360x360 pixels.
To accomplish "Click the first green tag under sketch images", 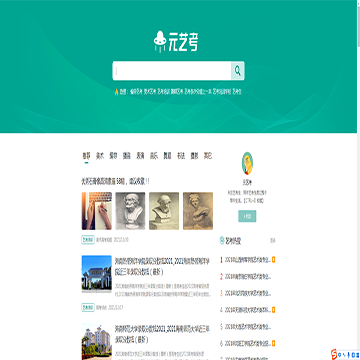I will pyautogui.click(x=88, y=240).
